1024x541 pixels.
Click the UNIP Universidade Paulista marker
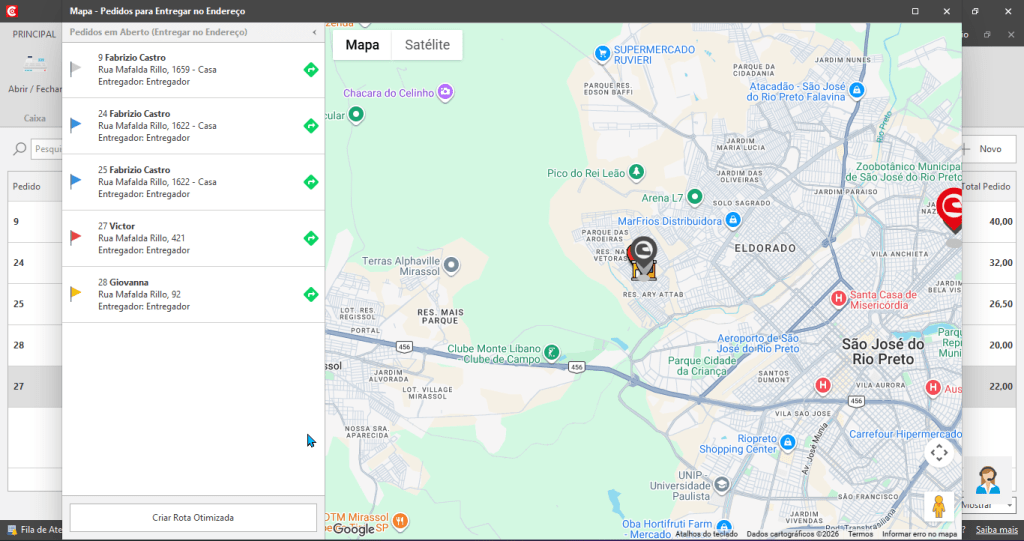coord(722,484)
